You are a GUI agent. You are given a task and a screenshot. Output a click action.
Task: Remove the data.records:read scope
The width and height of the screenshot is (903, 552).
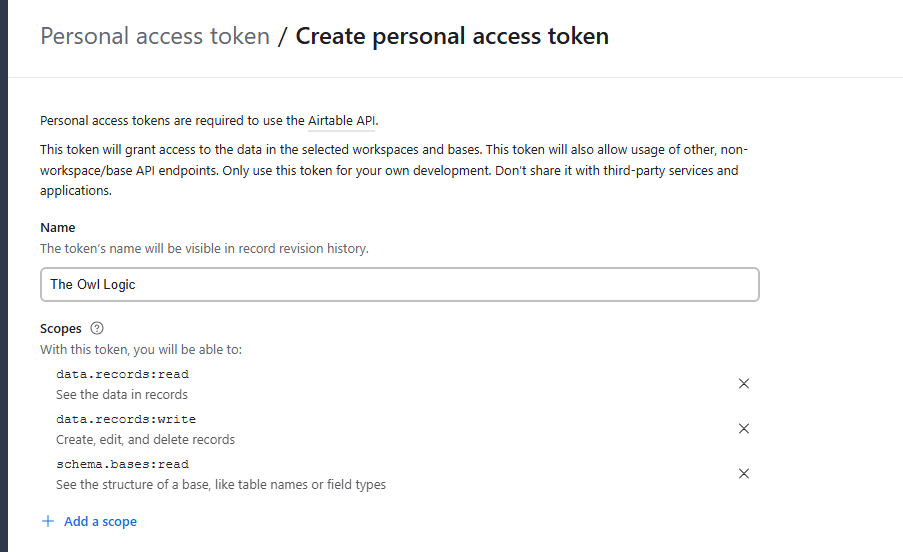pyautogui.click(x=743, y=384)
